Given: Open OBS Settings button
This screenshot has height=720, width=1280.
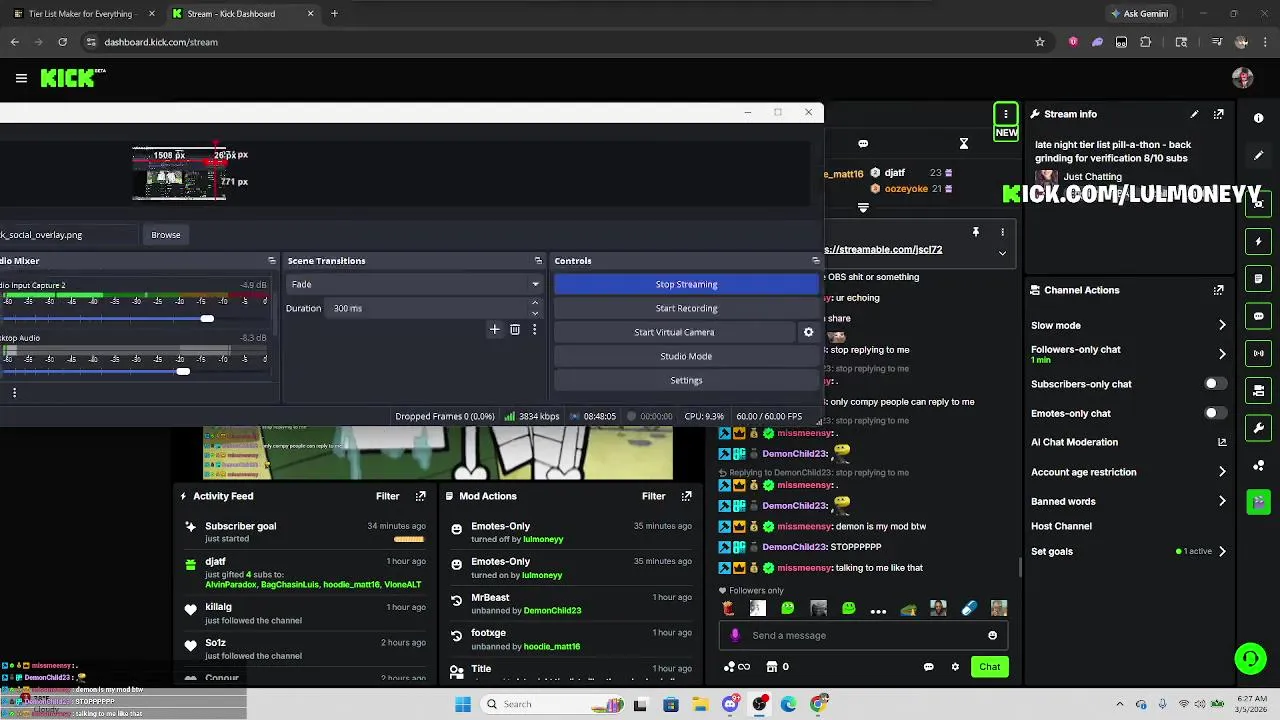Looking at the screenshot, I should [686, 380].
